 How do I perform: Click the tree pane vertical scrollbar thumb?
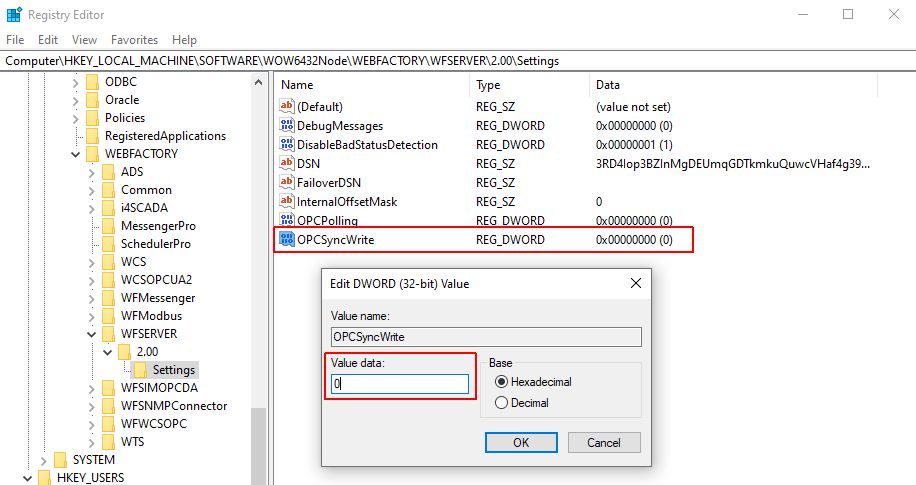pyautogui.click(x=258, y=446)
